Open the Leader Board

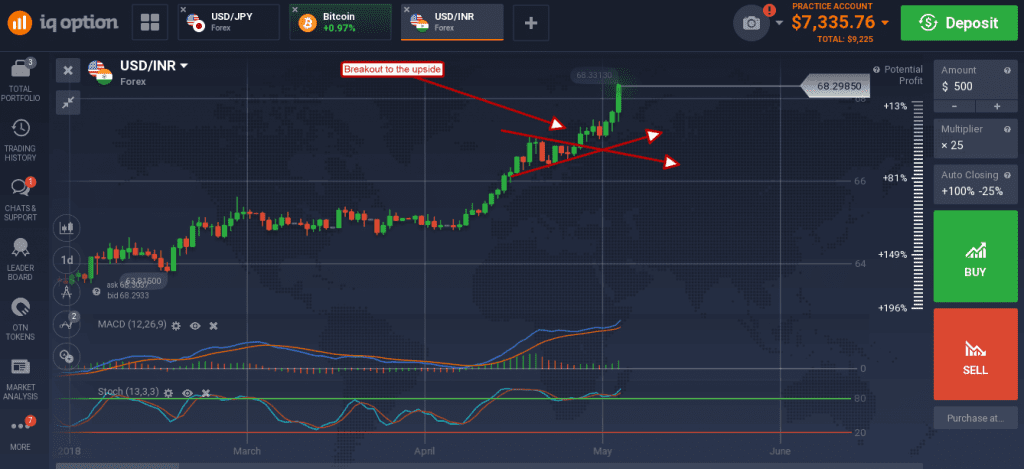coord(22,259)
